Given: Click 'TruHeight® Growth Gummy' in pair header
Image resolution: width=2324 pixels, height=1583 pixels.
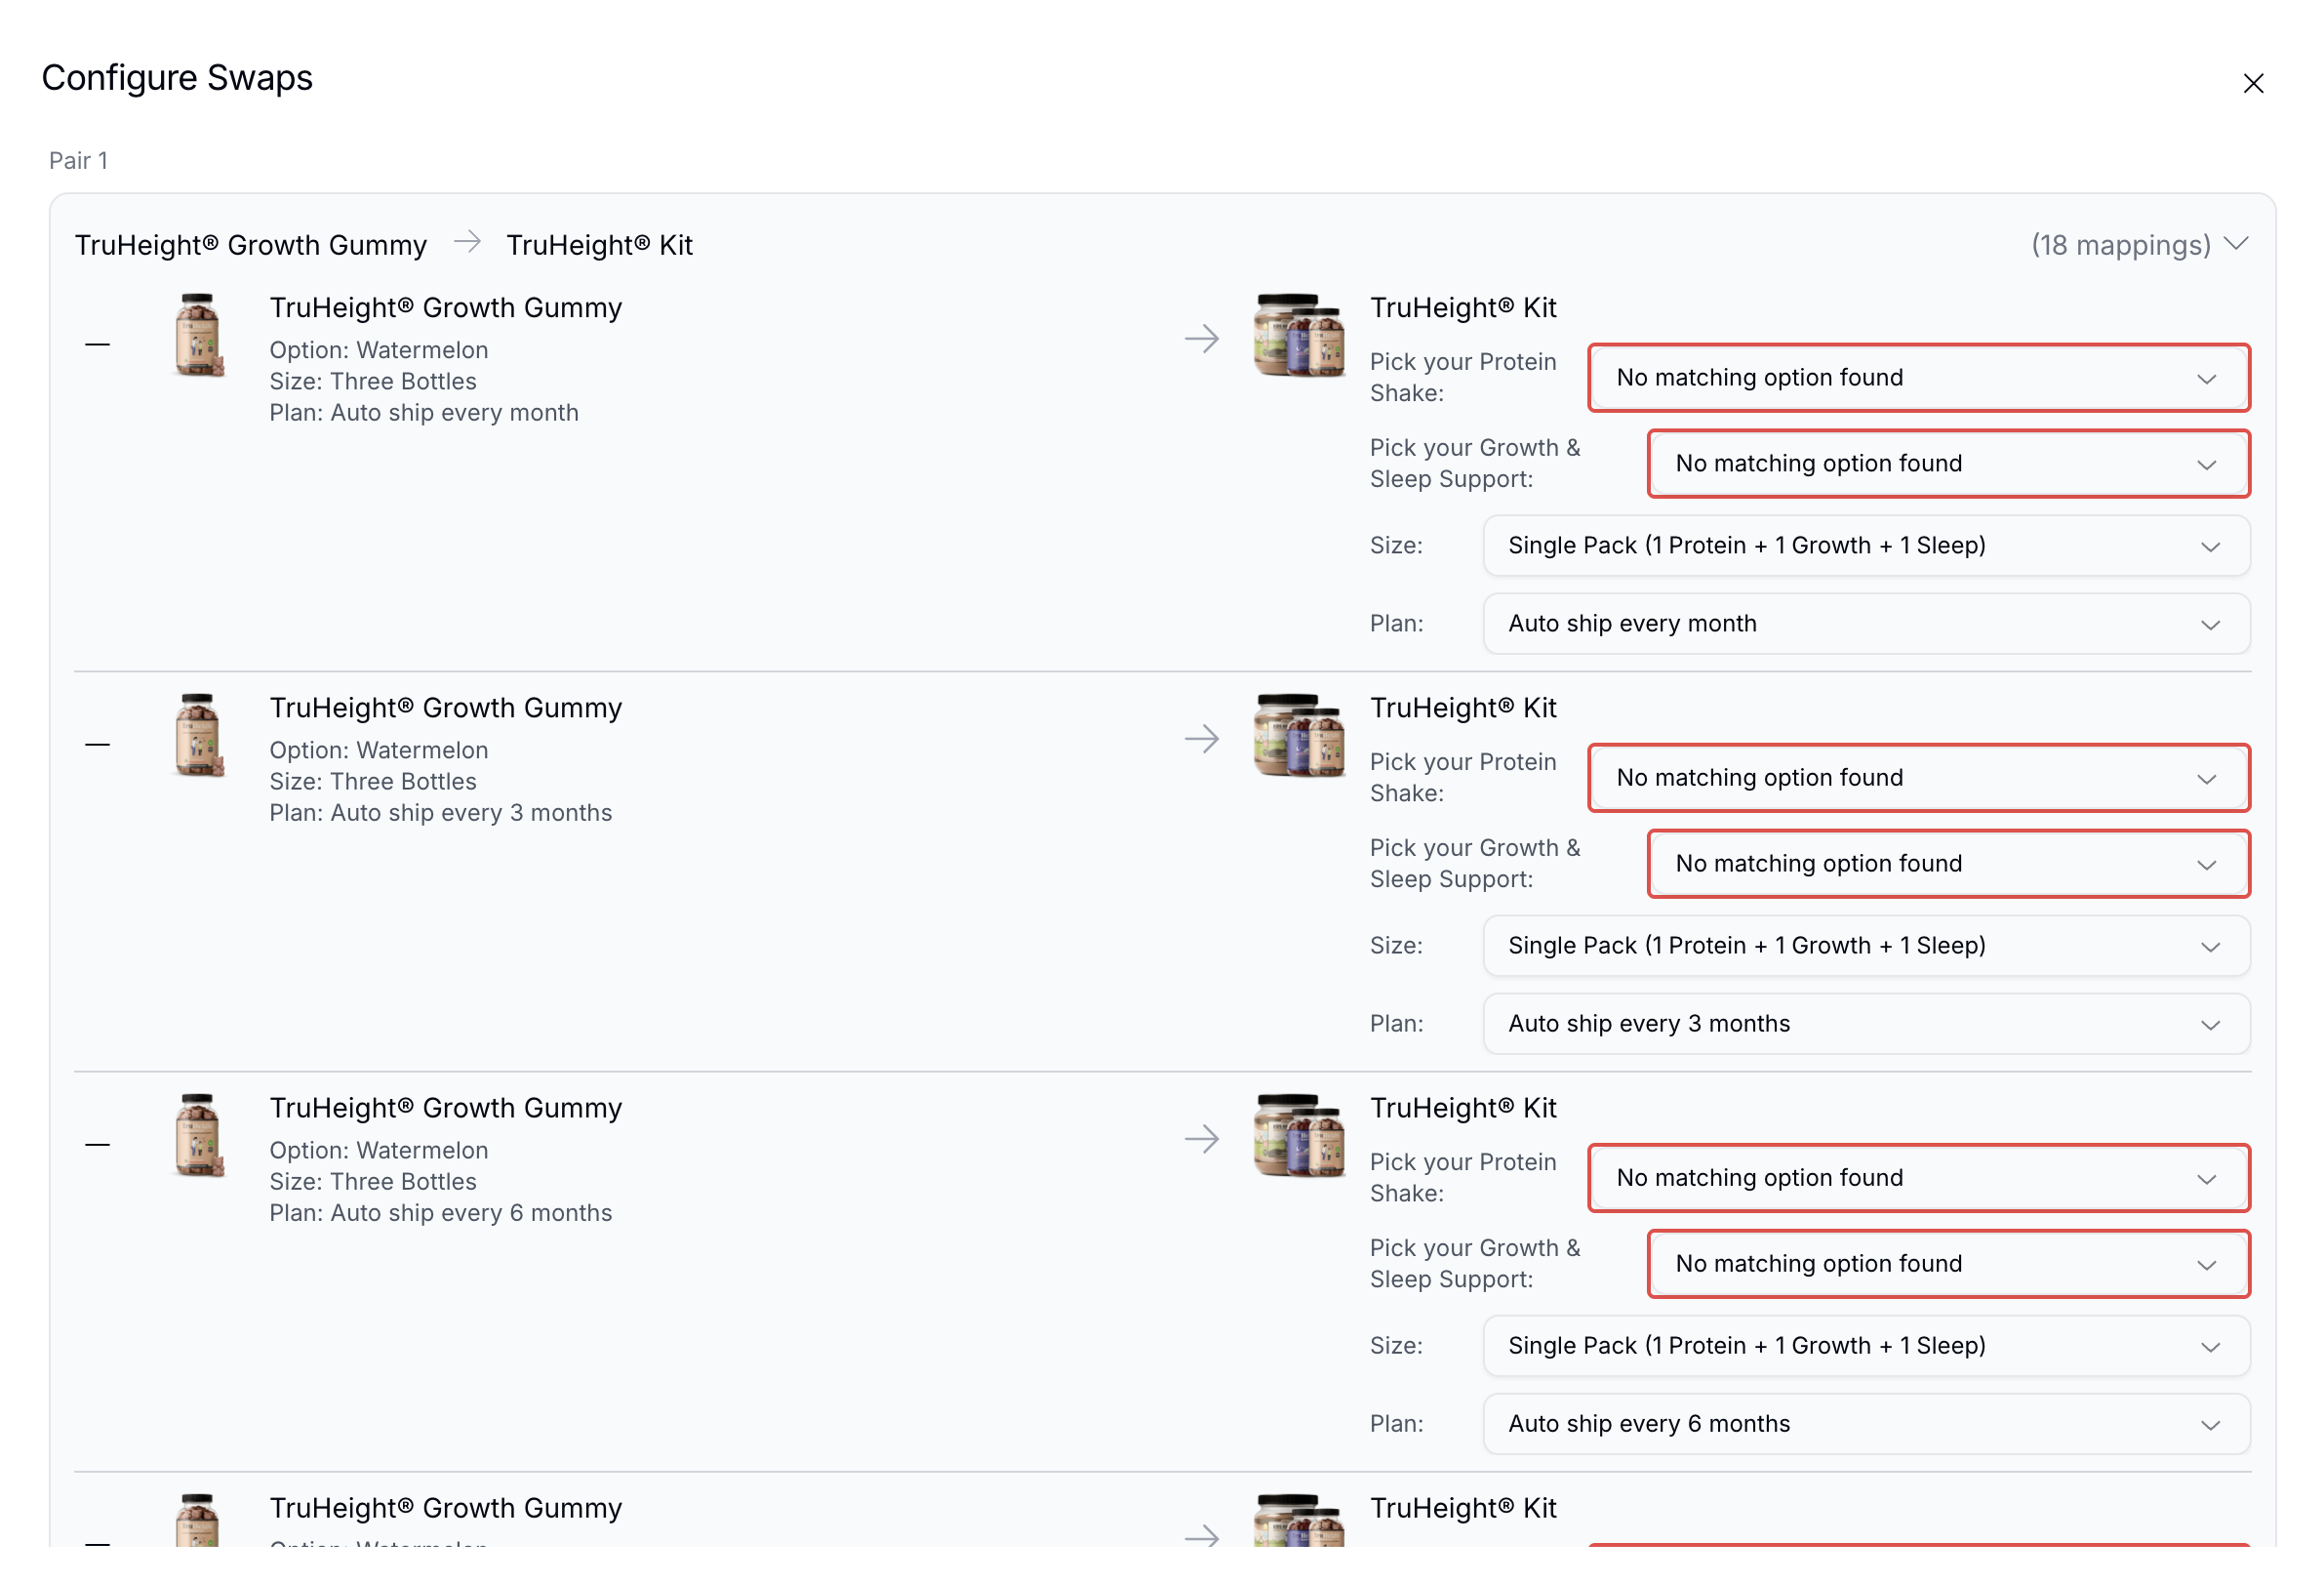Looking at the screenshot, I should [x=251, y=245].
